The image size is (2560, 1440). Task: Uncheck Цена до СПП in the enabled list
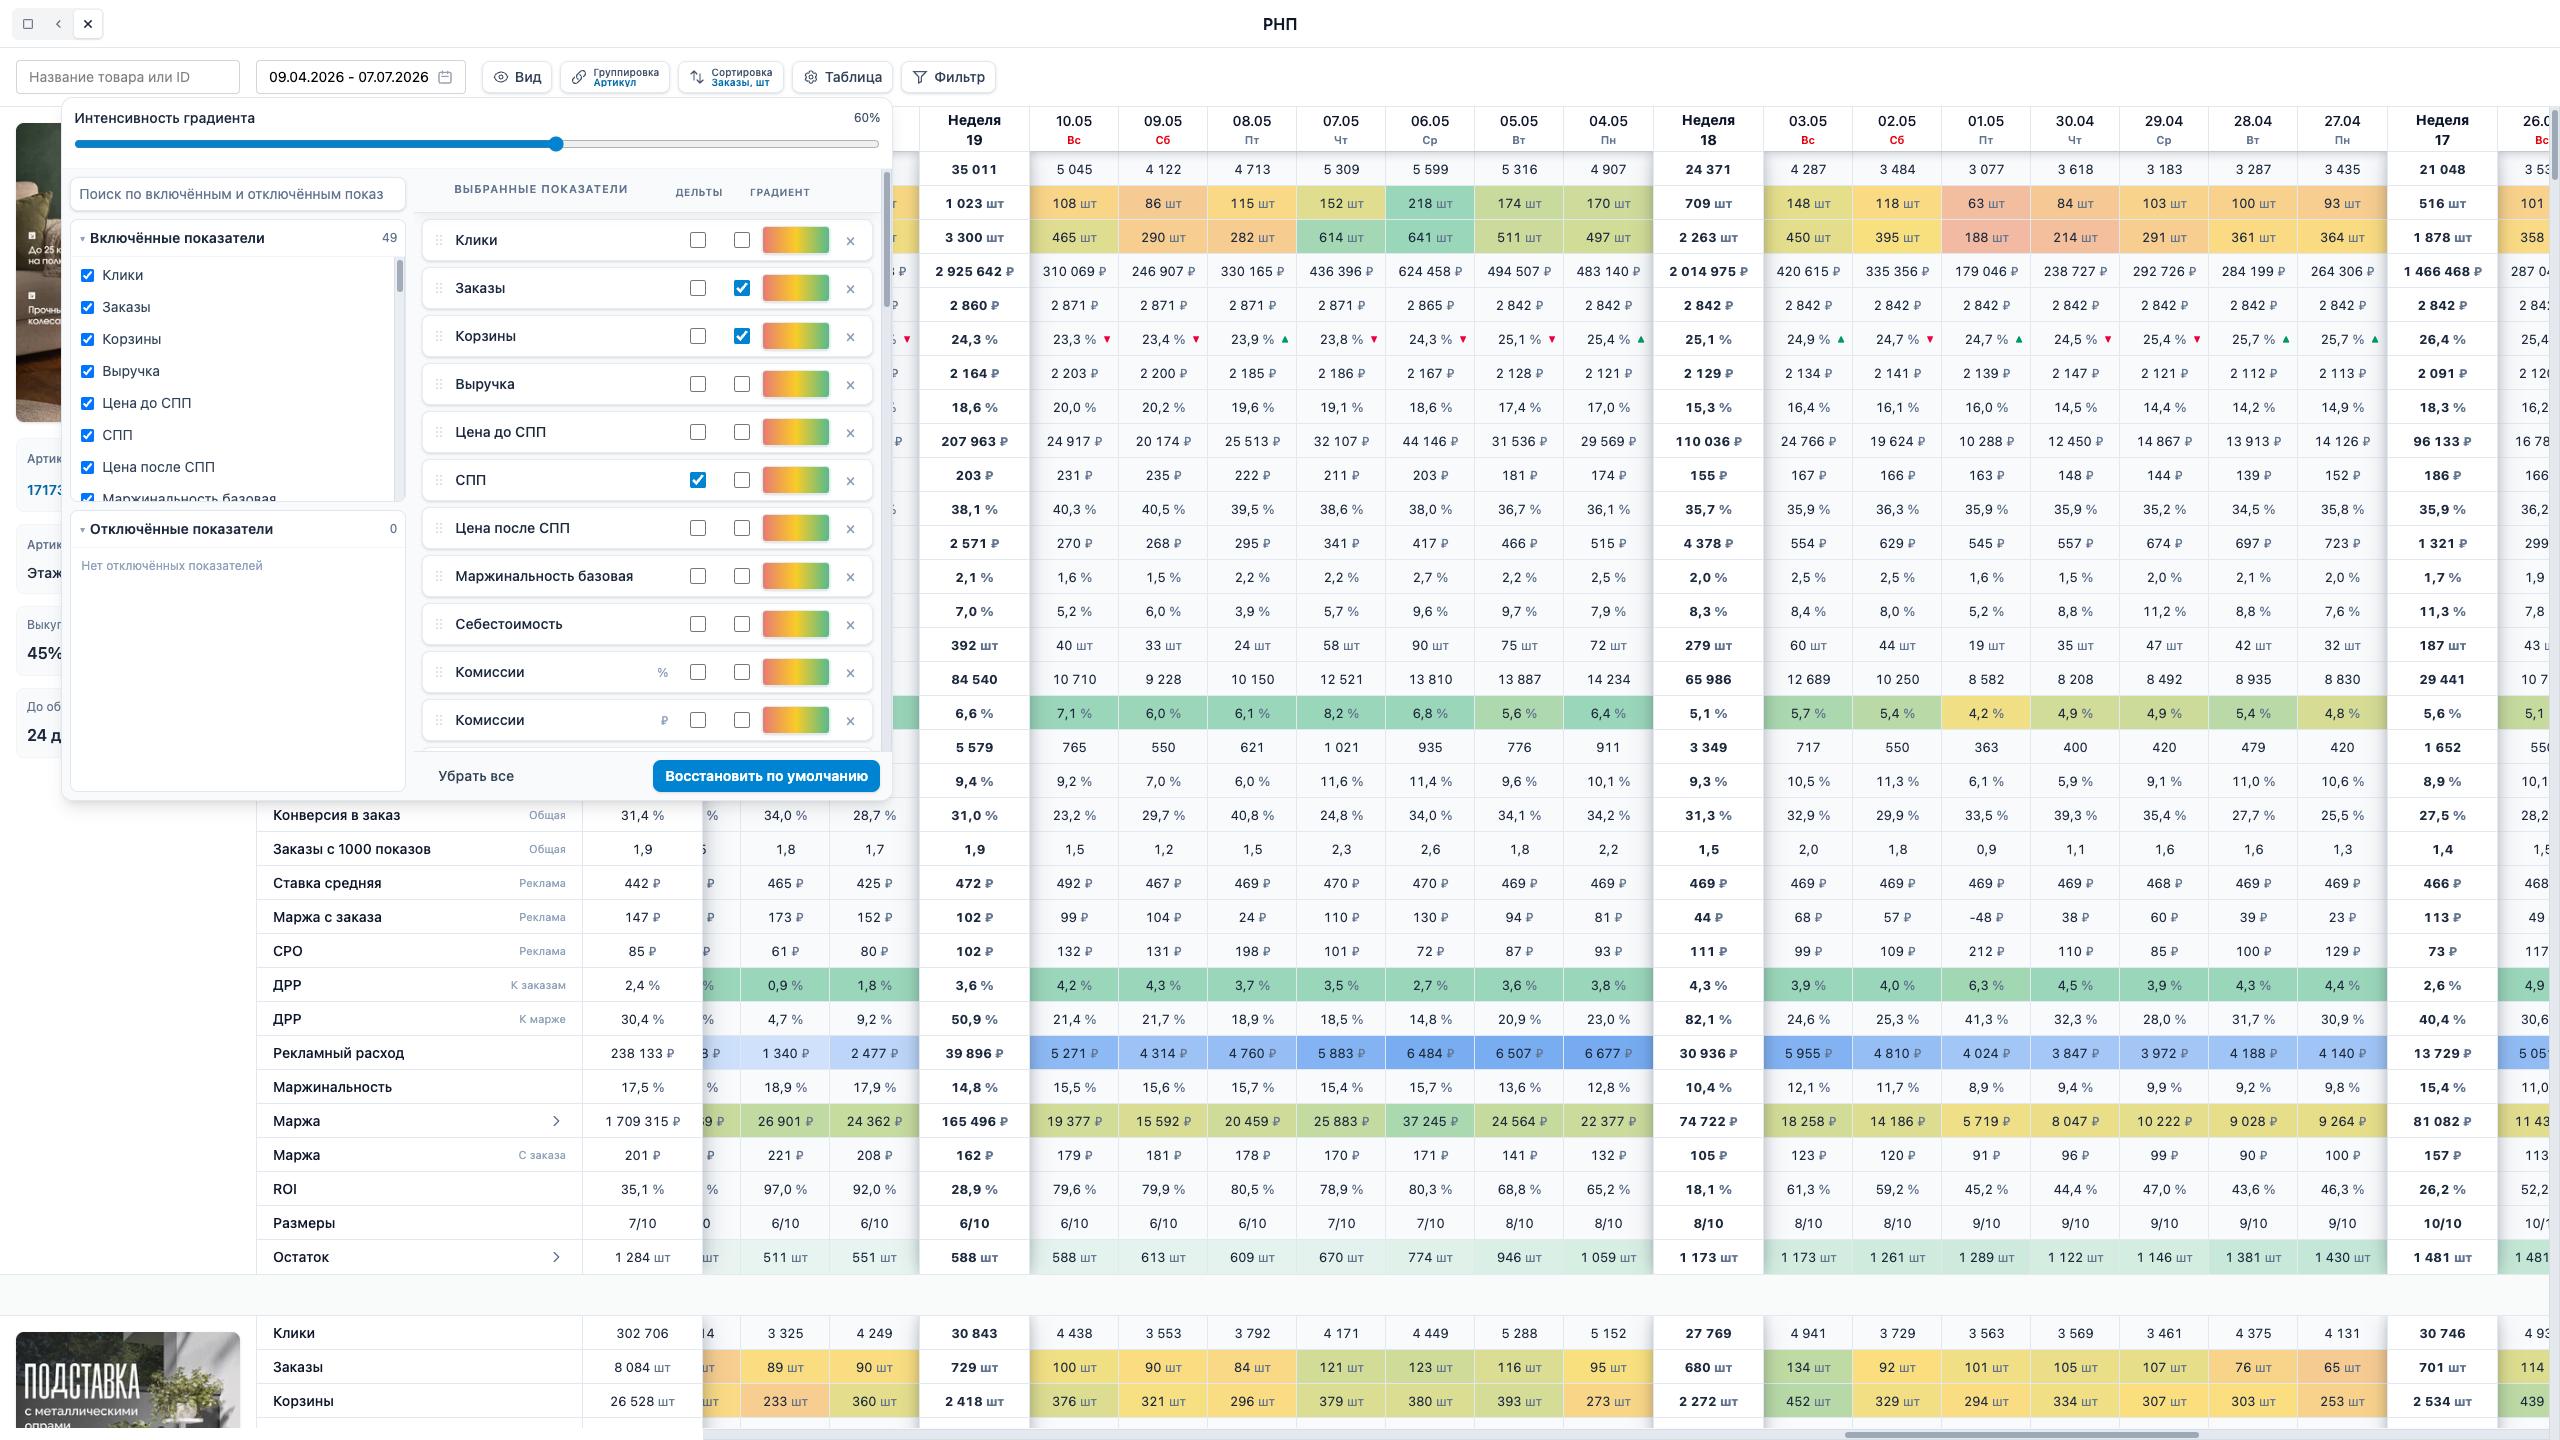[88, 403]
